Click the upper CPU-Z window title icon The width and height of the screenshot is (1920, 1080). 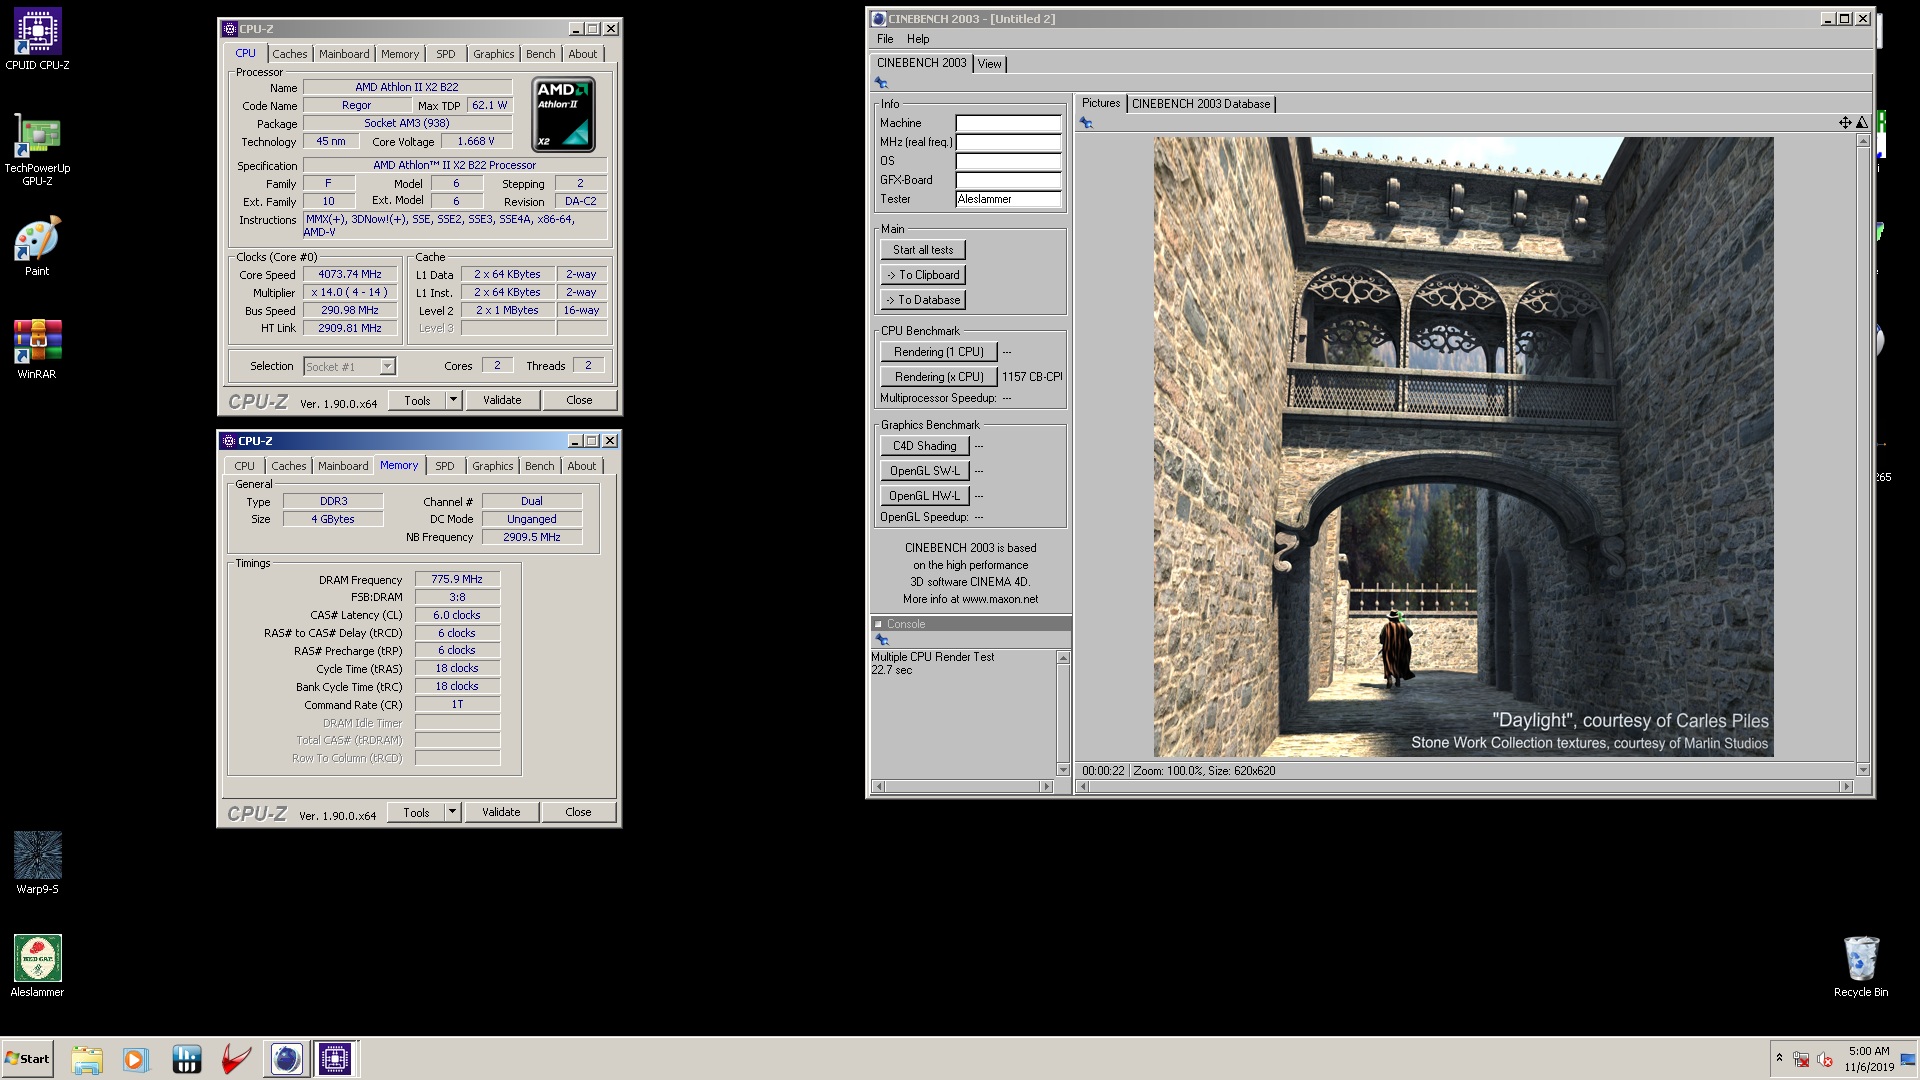pyautogui.click(x=229, y=29)
